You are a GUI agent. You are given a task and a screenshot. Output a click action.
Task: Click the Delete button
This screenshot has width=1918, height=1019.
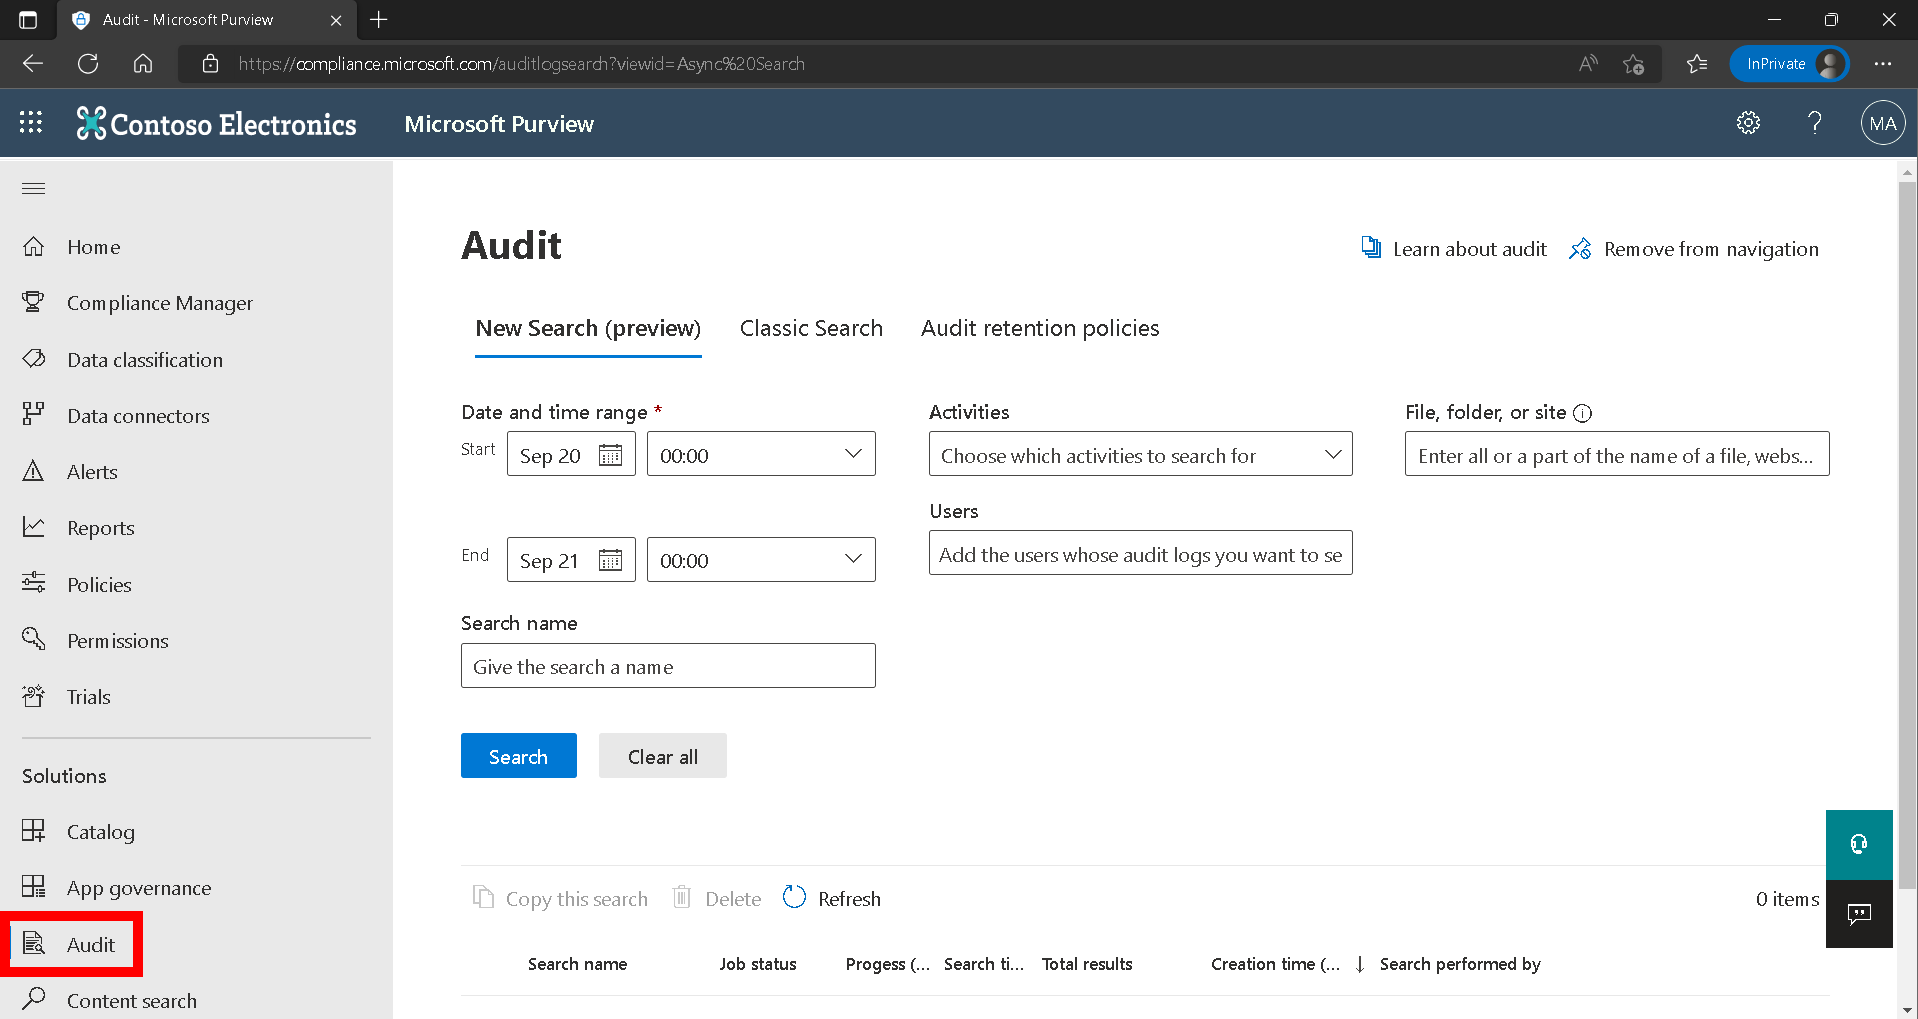[716, 898]
